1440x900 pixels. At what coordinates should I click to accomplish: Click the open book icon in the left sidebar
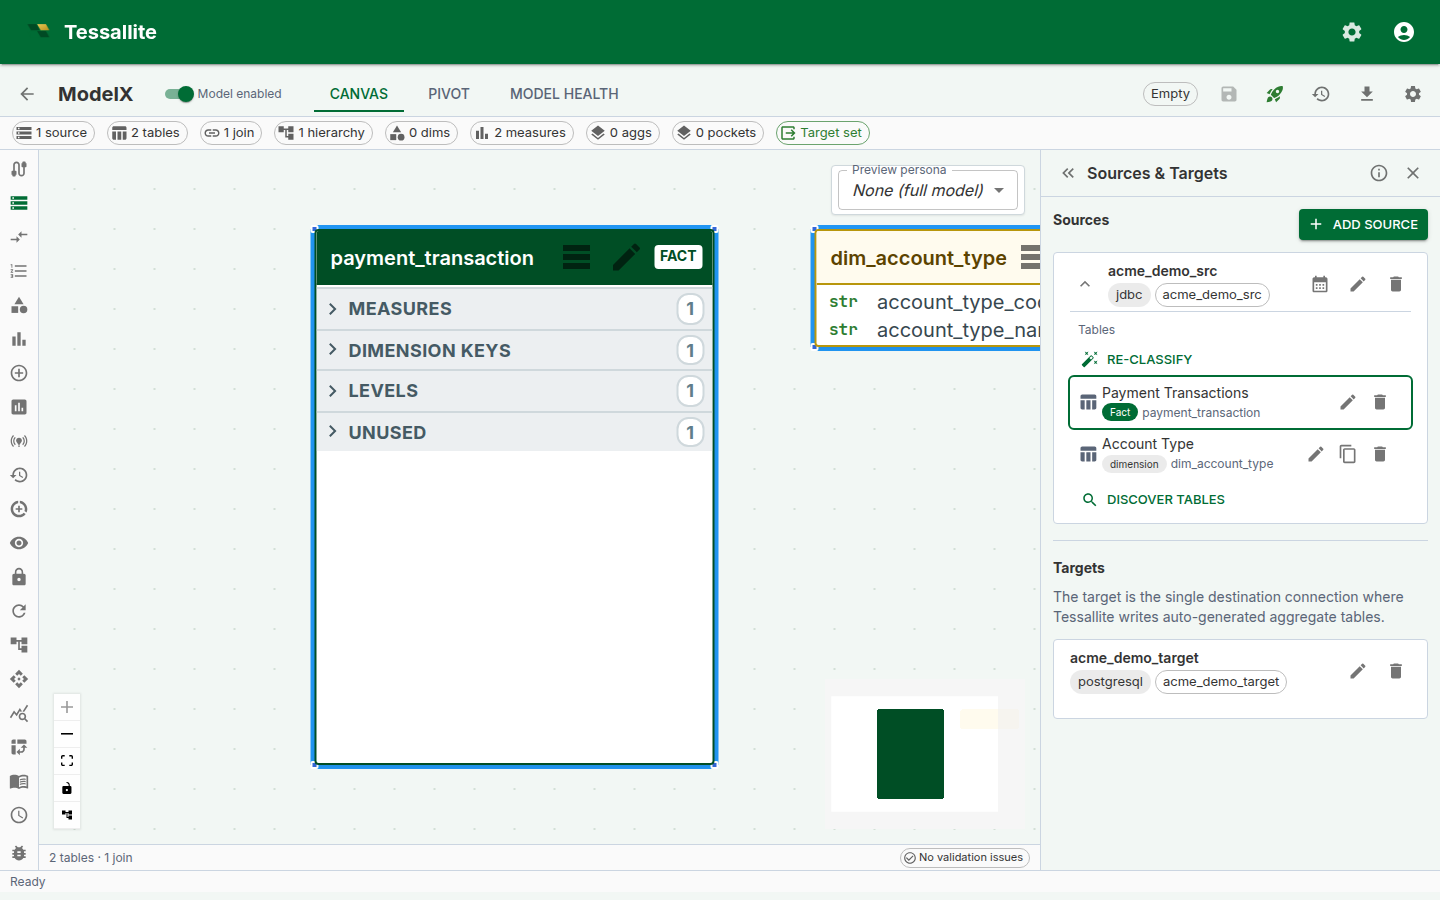click(19, 781)
